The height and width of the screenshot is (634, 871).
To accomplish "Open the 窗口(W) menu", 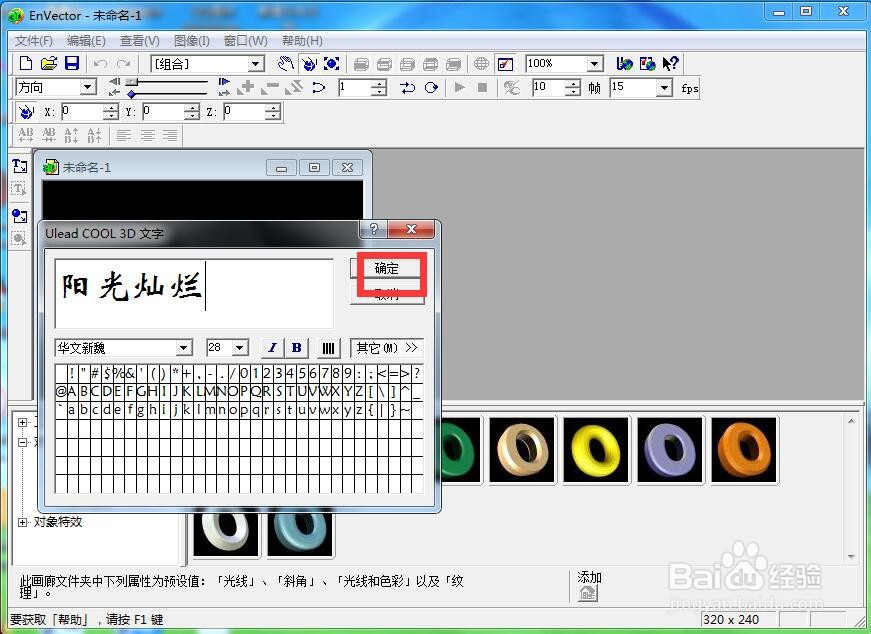I will (x=246, y=41).
